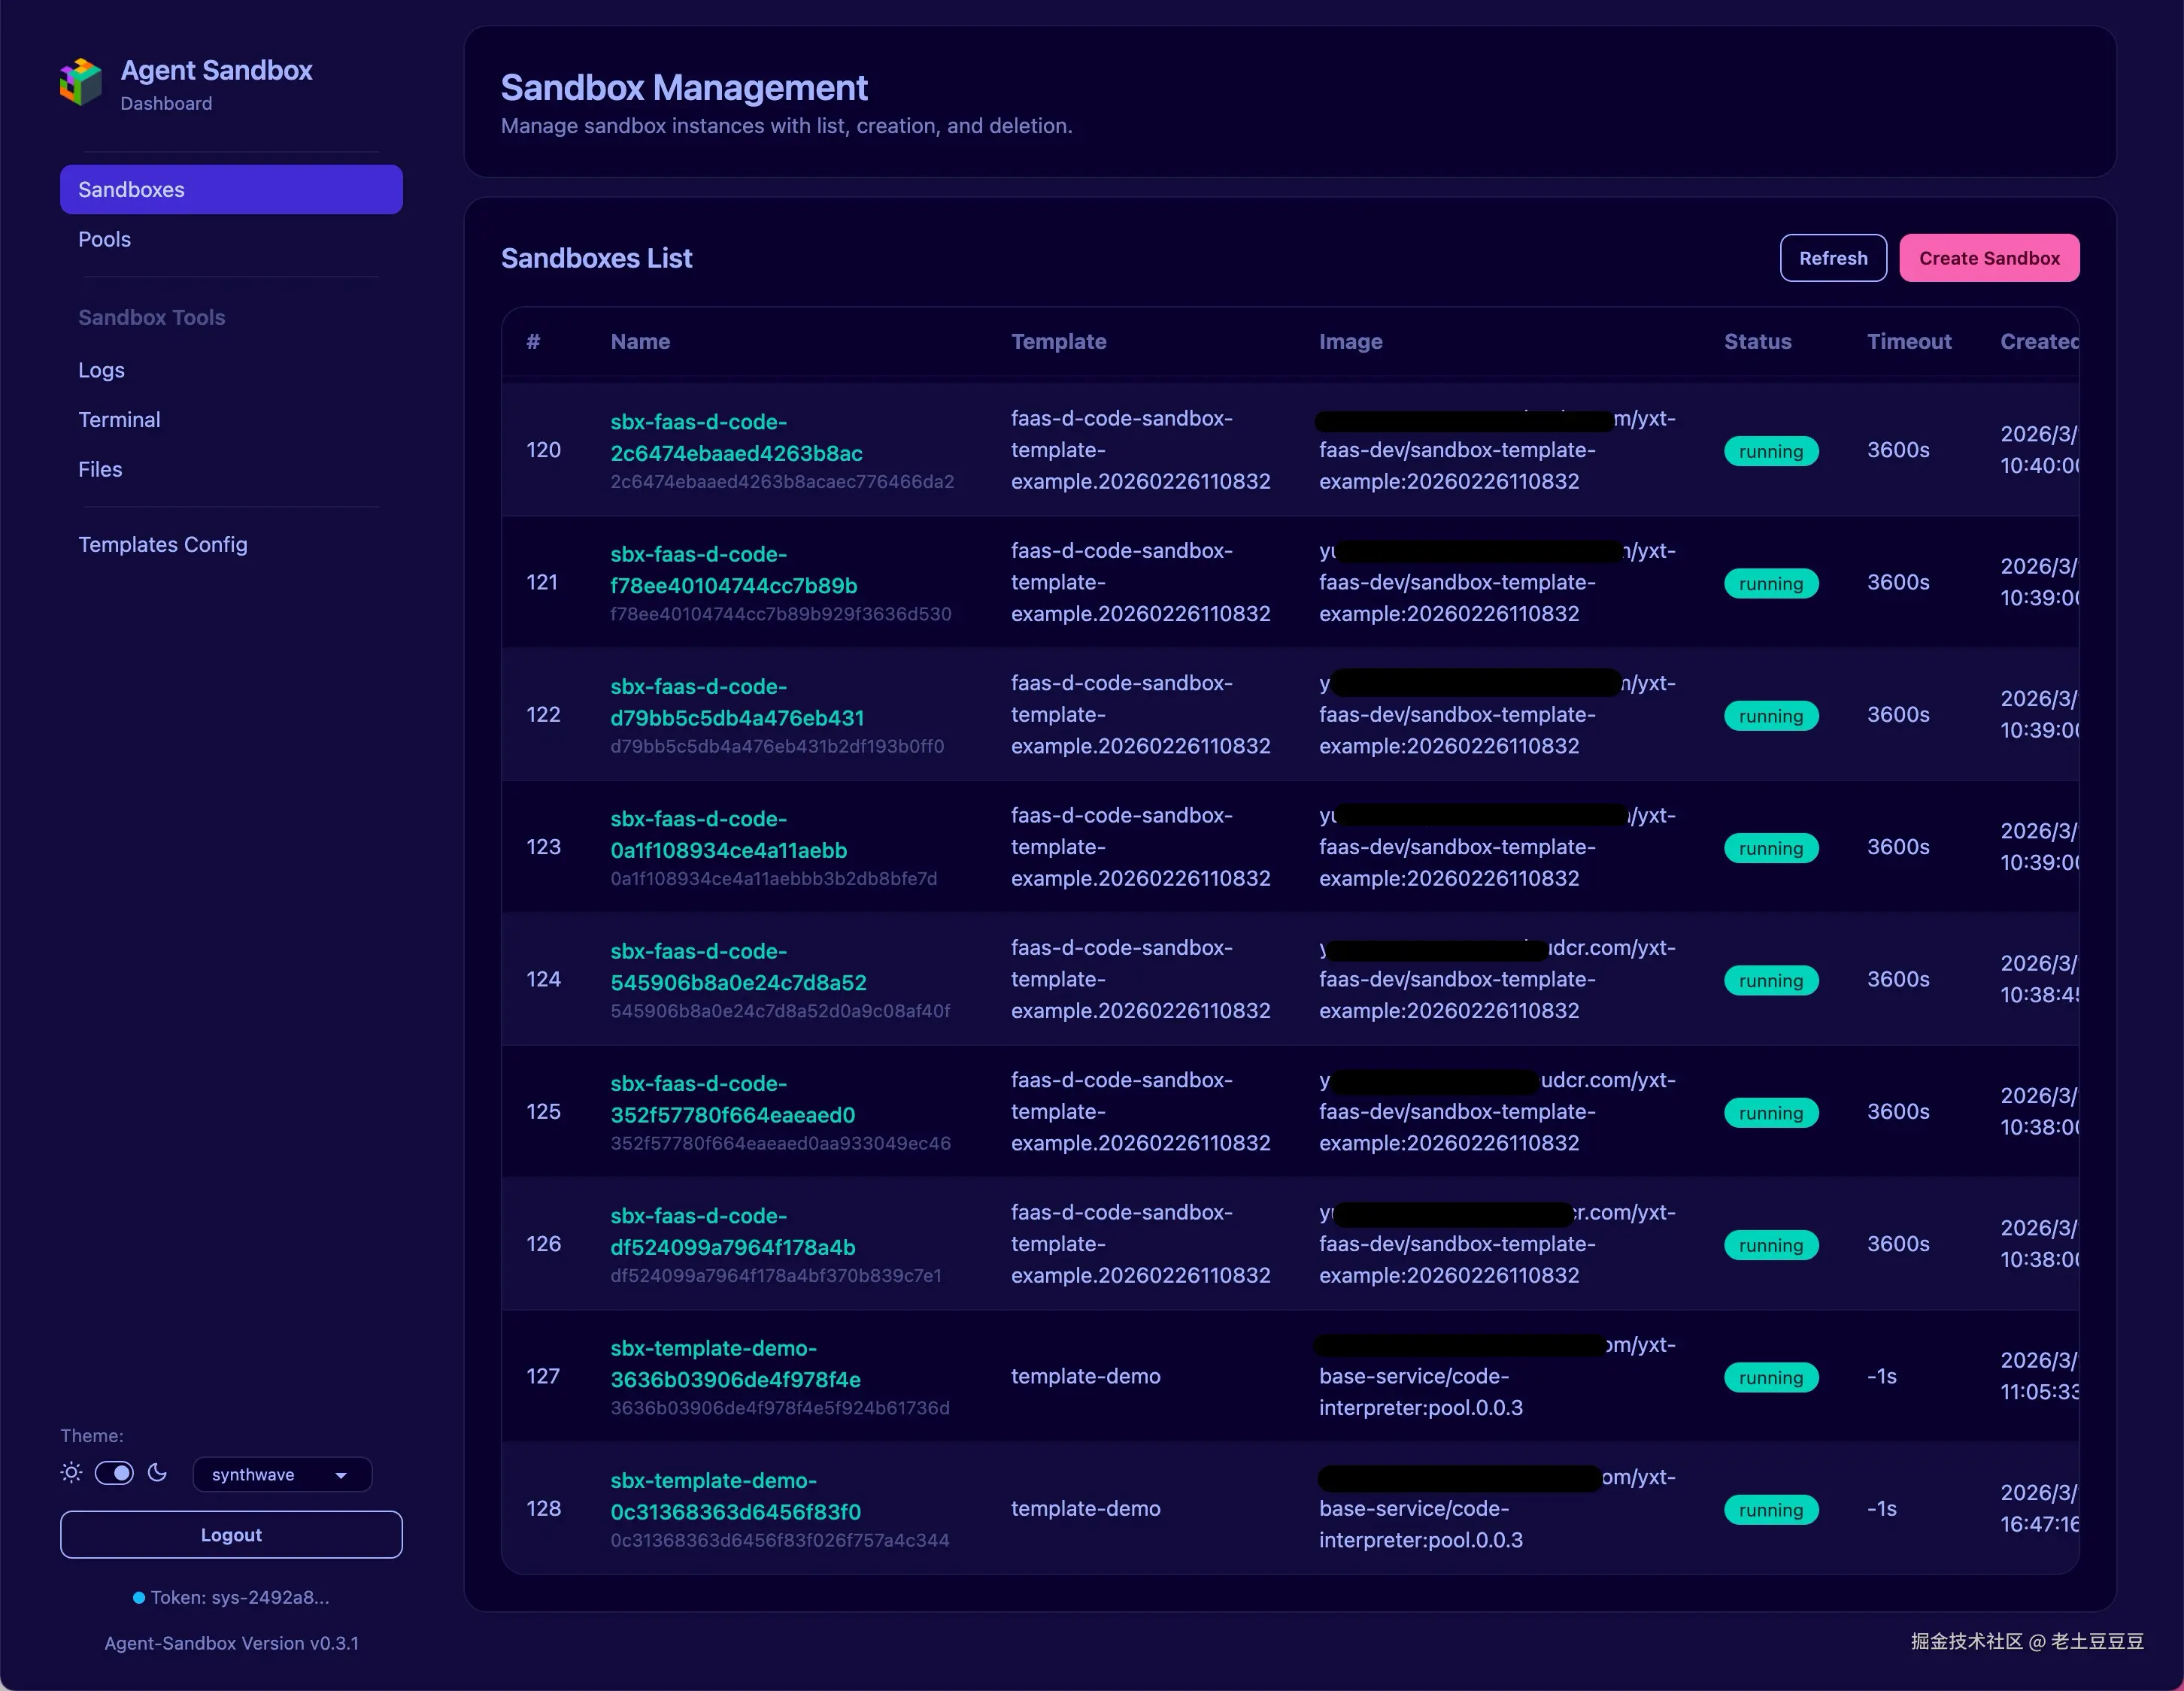Viewport: 2184px width, 1691px height.
Task: Click the Agent Sandbox cube logo
Action: coord(81,81)
